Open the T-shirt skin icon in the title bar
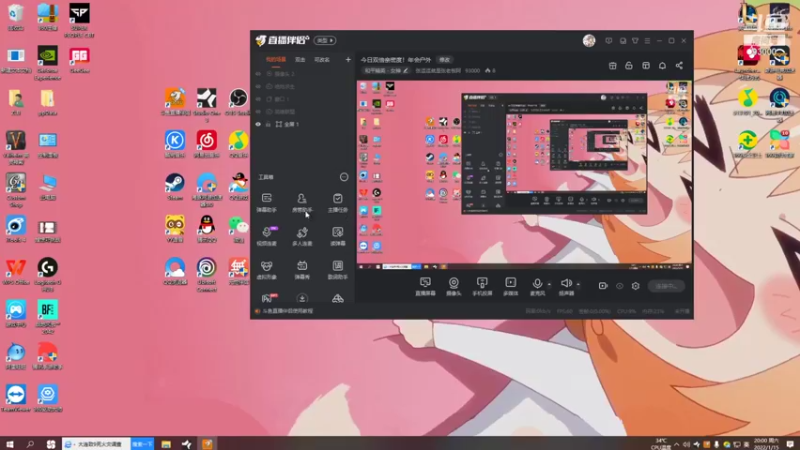Viewport: 800px width, 450px height. pos(635,41)
